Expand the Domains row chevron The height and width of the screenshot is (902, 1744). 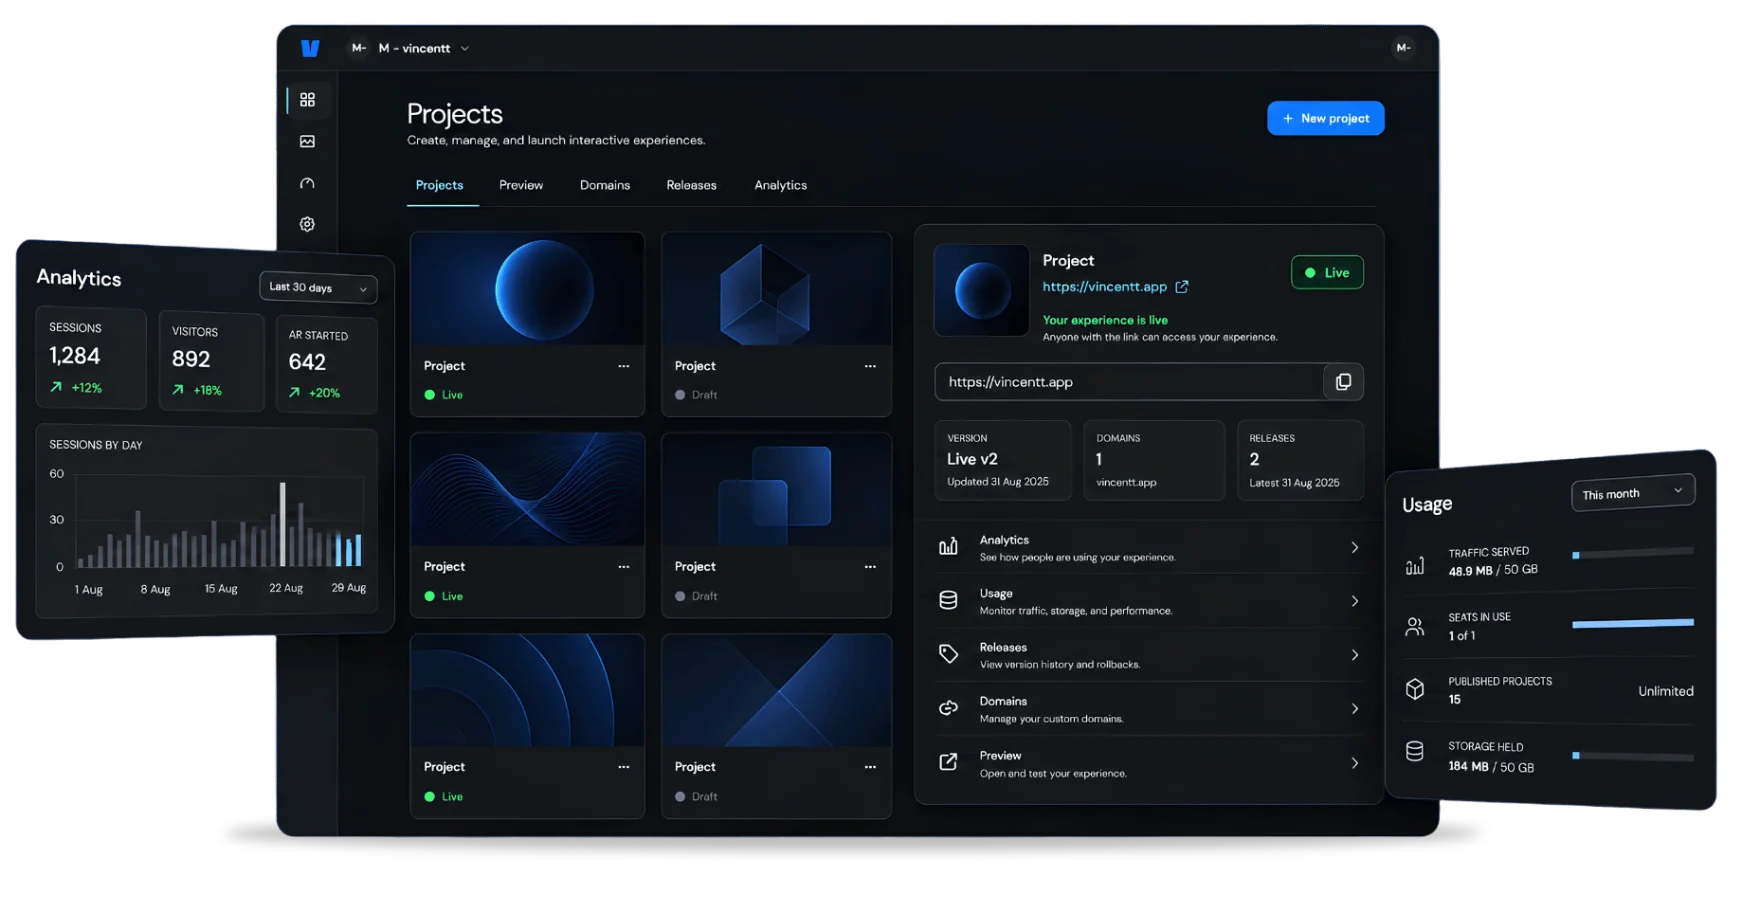coord(1355,709)
